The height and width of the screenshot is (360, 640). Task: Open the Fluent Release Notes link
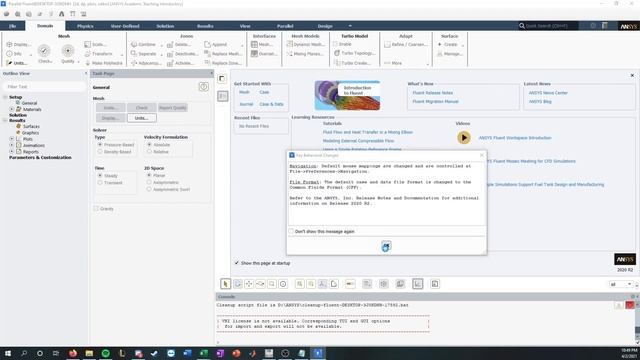click(x=433, y=93)
